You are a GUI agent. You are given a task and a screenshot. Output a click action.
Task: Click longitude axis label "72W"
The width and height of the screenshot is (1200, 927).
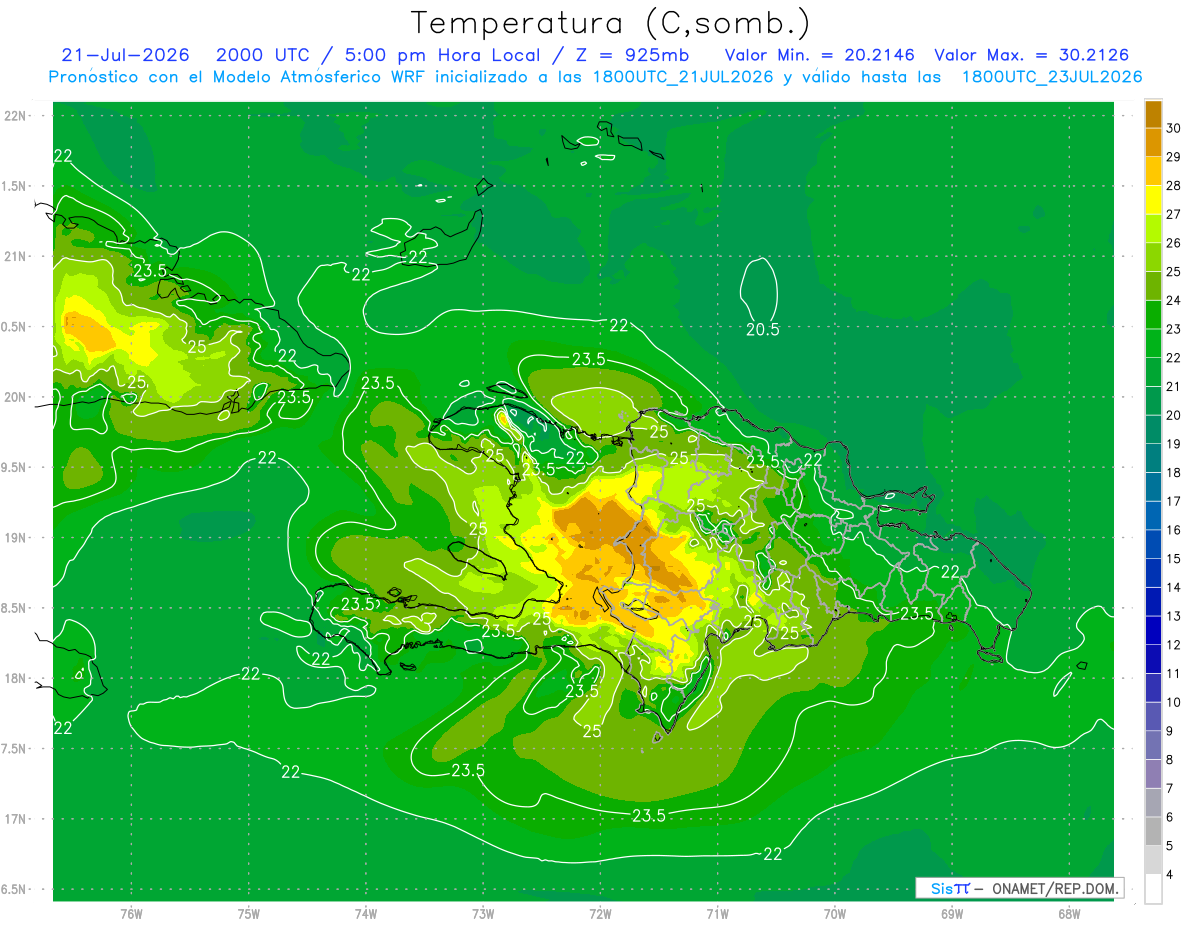600,914
